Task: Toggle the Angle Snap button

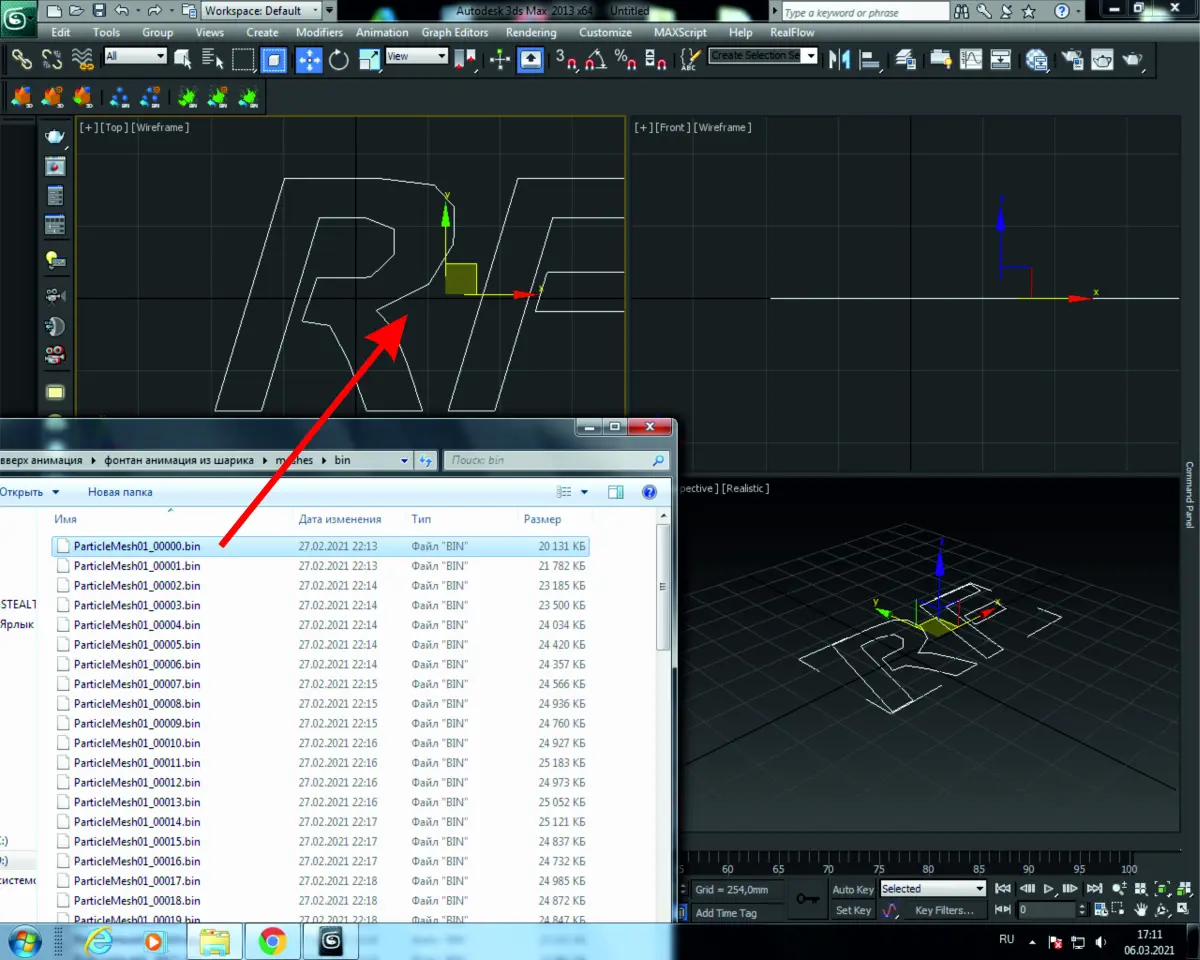Action: [x=596, y=59]
